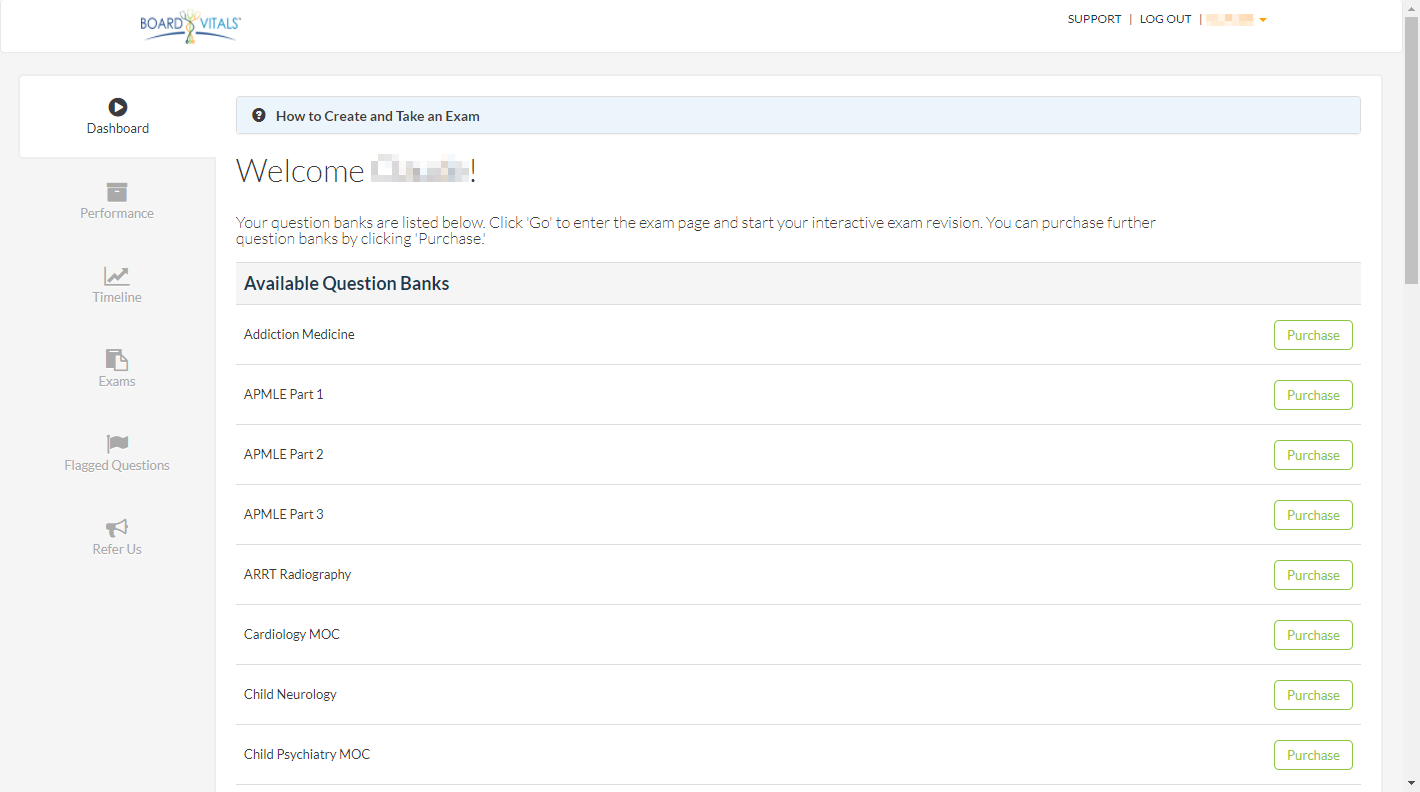Purchase the Addiction Medicine question bank
Viewport: 1420px width, 792px height.
coord(1313,335)
